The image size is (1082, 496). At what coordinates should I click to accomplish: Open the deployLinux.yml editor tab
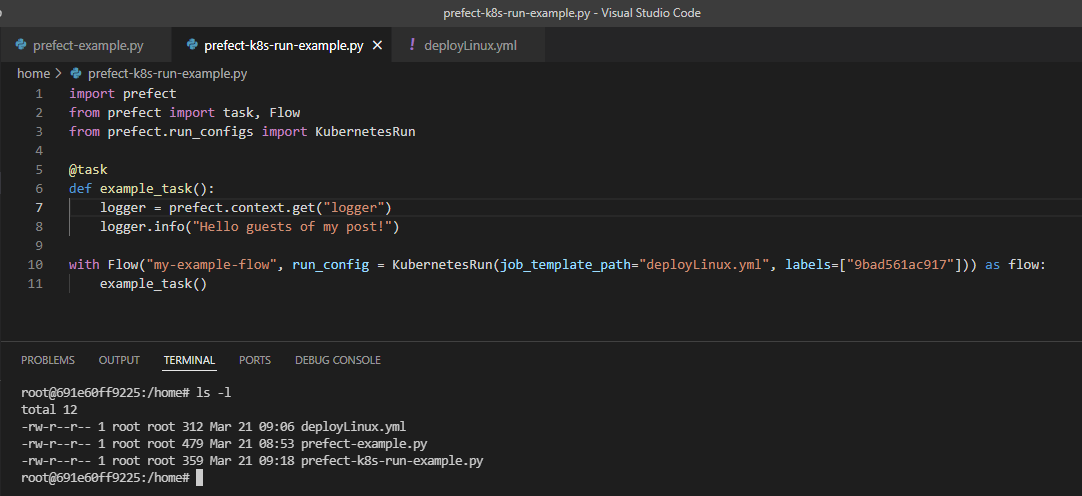click(x=468, y=46)
